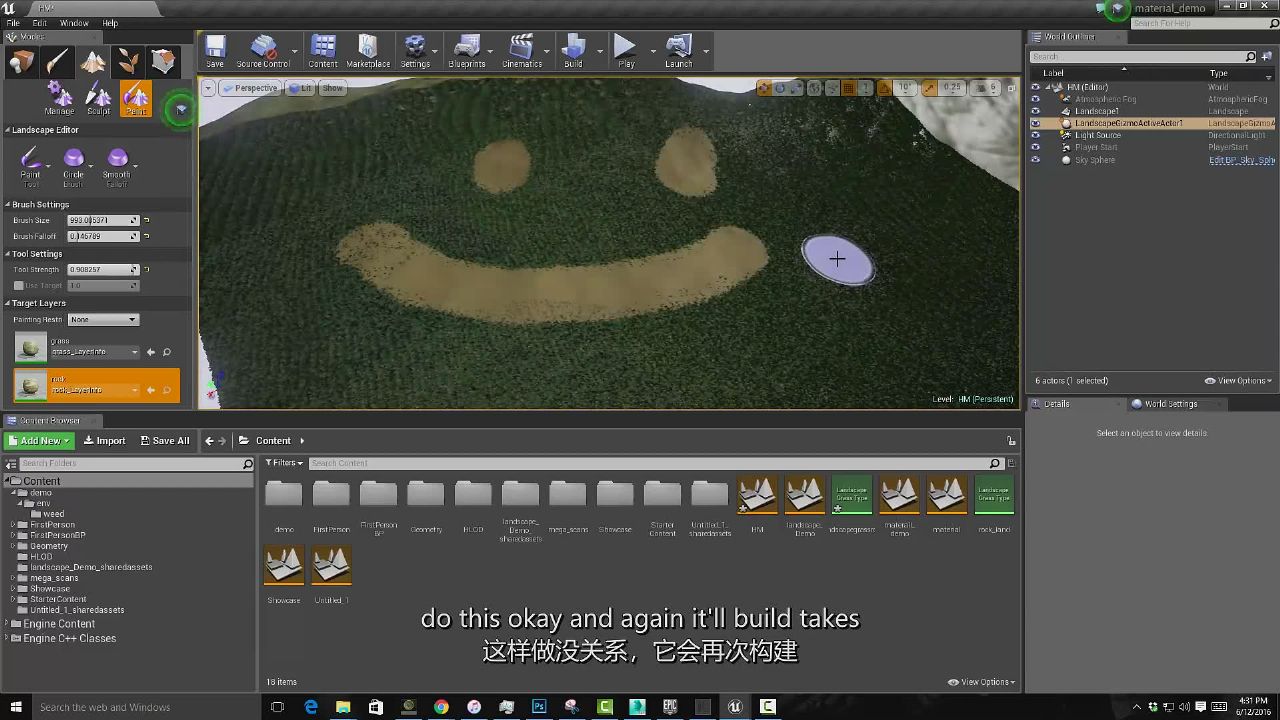Toggle visibility of Light Source actor
Image resolution: width=1280 pixels, height=720 pixels.
pyautogui.click(x=1035, y=135)
